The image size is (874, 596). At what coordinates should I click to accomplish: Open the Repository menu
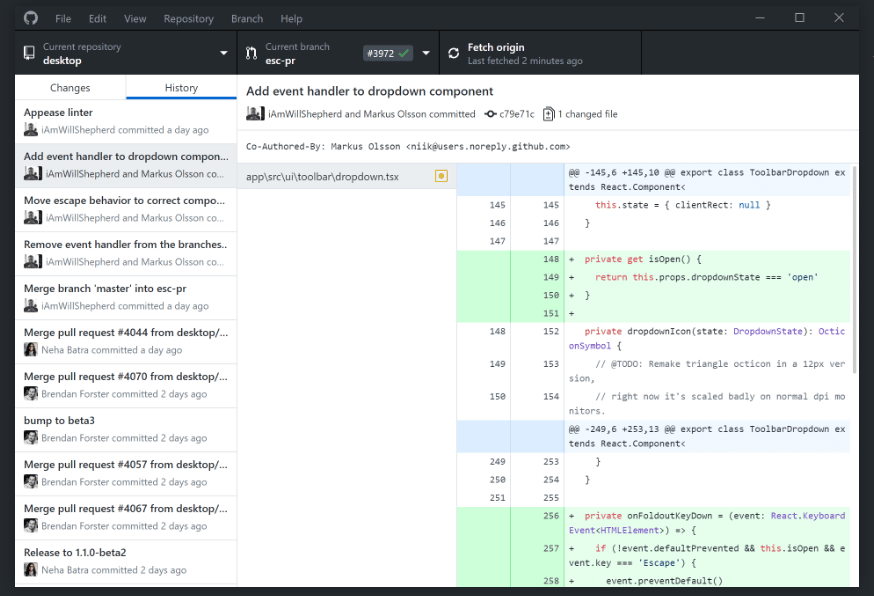[x=188, y=19]
